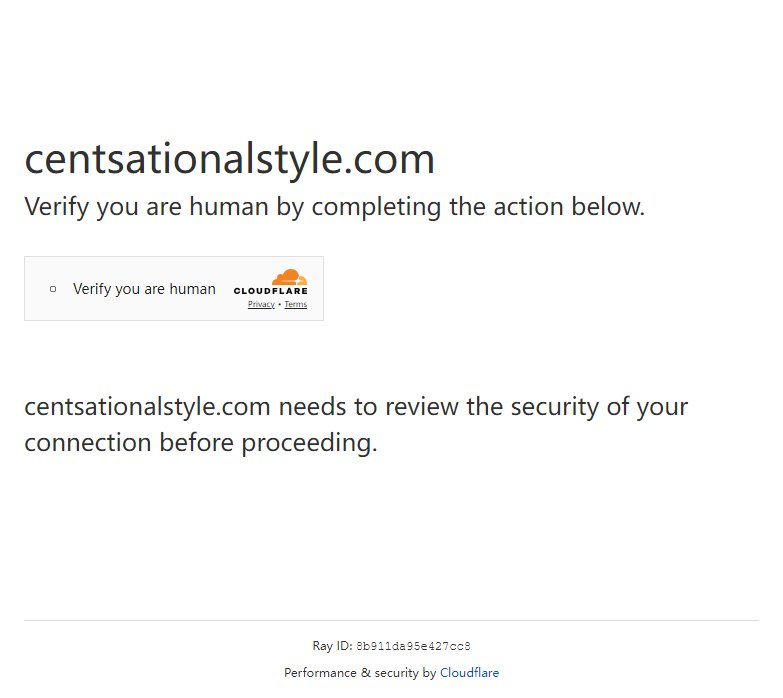Click the Ray ID value 8b911da95e427cc8
This screenshot has height=698, width=783.
click(x=413, y=647)
